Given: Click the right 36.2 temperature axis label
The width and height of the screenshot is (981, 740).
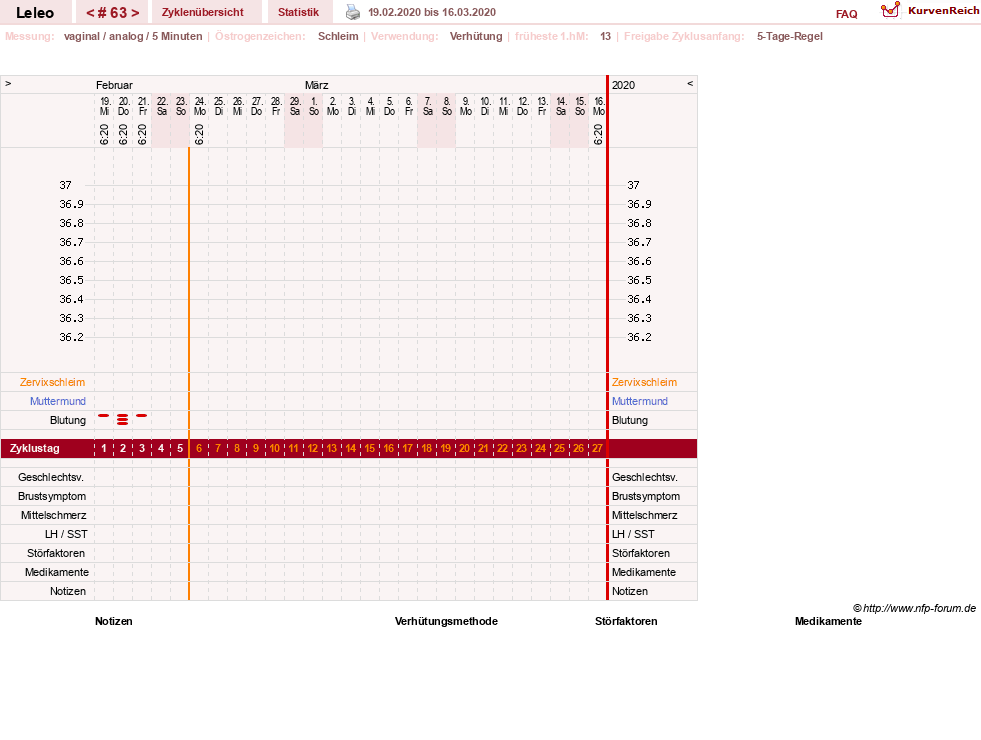Looking at the screenshot, I should 639,337.
